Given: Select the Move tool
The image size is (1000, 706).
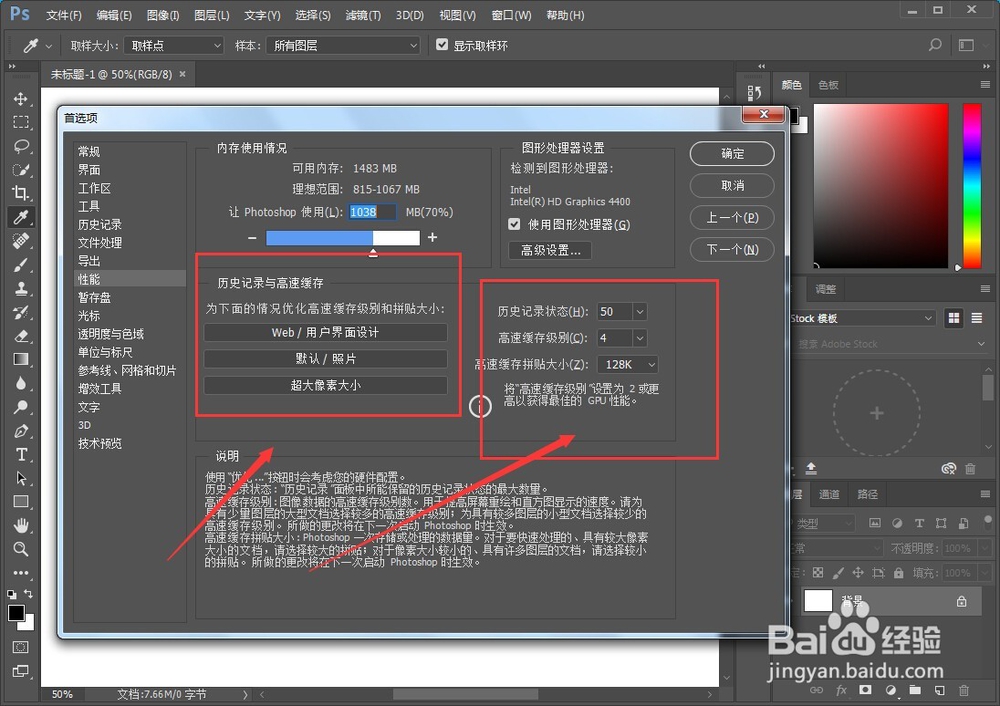Looking at the screenshot, I should [x=20, y=99].
